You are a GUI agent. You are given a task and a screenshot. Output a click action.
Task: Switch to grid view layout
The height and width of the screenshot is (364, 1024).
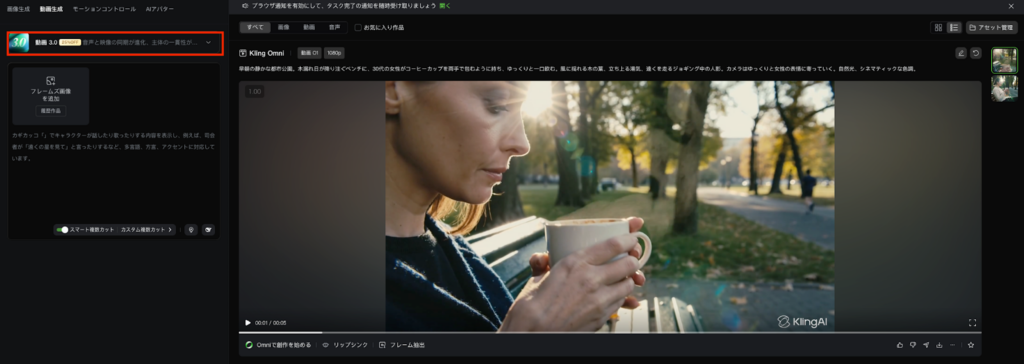pos(938,27)
